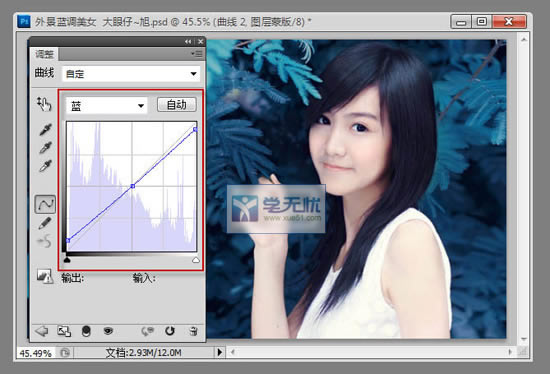Delete this adjustment layer with trash icon
550x374 pixels.
click(x=193, y=331)
